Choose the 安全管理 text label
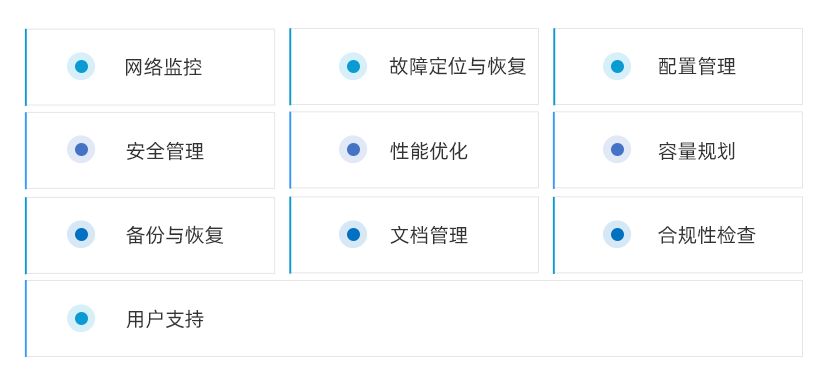This screenshot has width=828, height=379. [165, 151]
